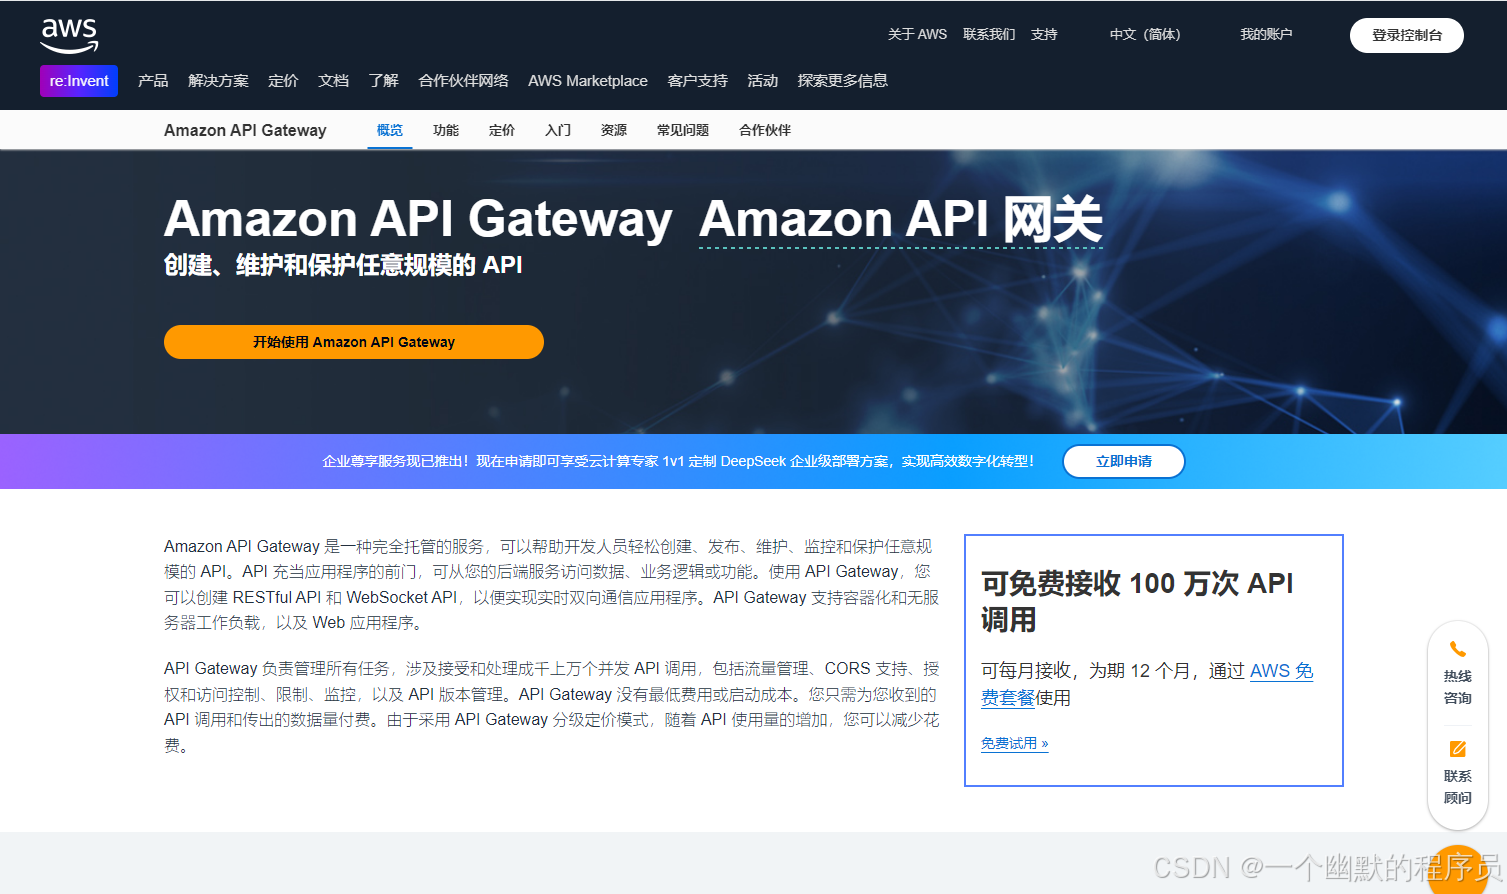Click the DeepSeek enterprise promotion banner text
The image size is (1507, 894).
pos(678,462)
